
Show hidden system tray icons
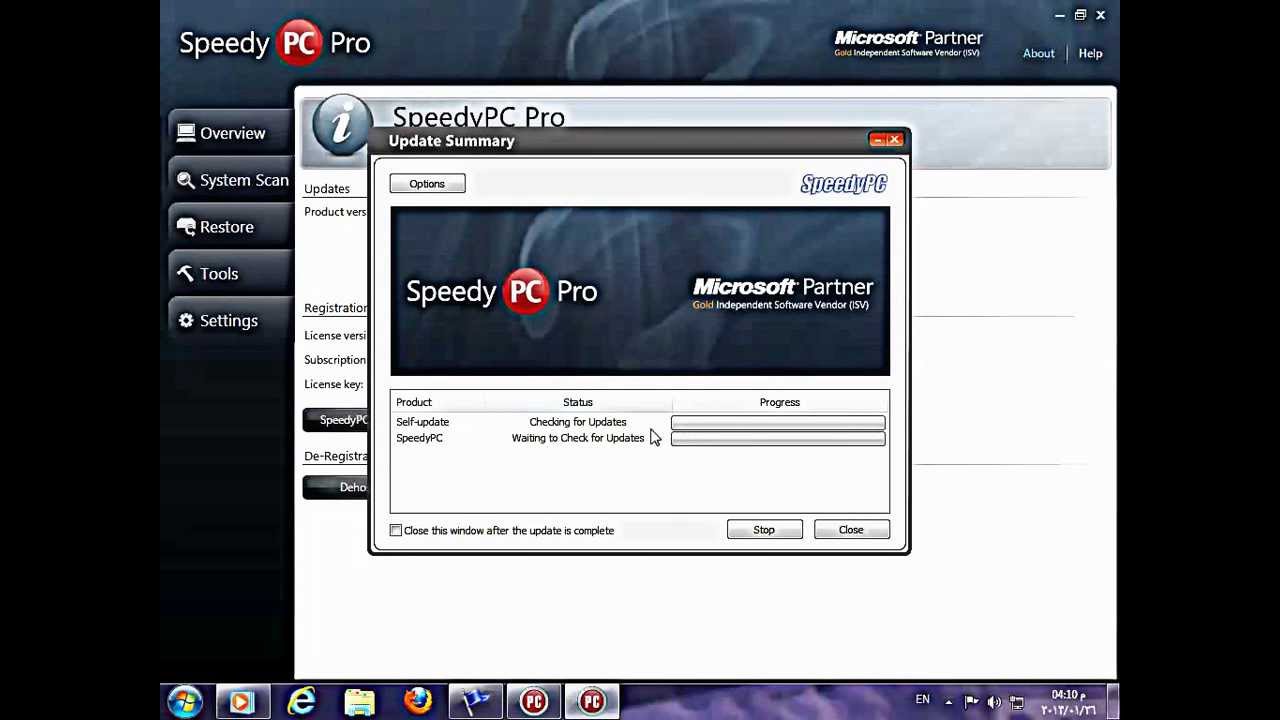[948, 702]
